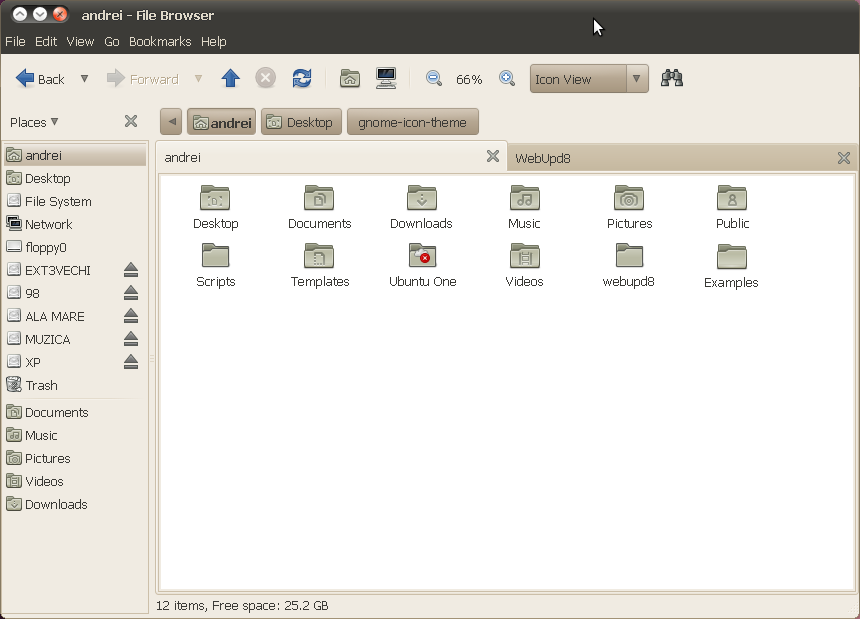Open the Help menu
This screenshot has height=619, width=860.
pyautogui.click(x=213, y=42)
